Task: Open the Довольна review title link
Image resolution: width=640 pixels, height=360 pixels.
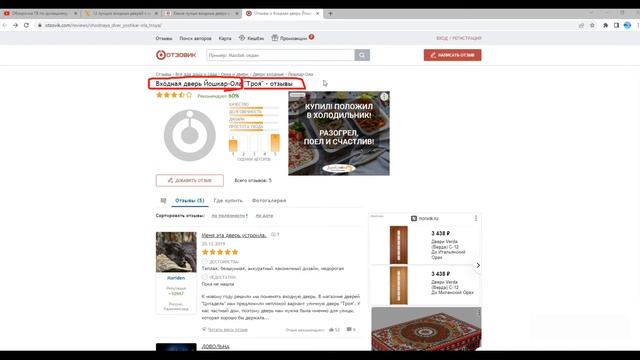Action: [216, 347]
